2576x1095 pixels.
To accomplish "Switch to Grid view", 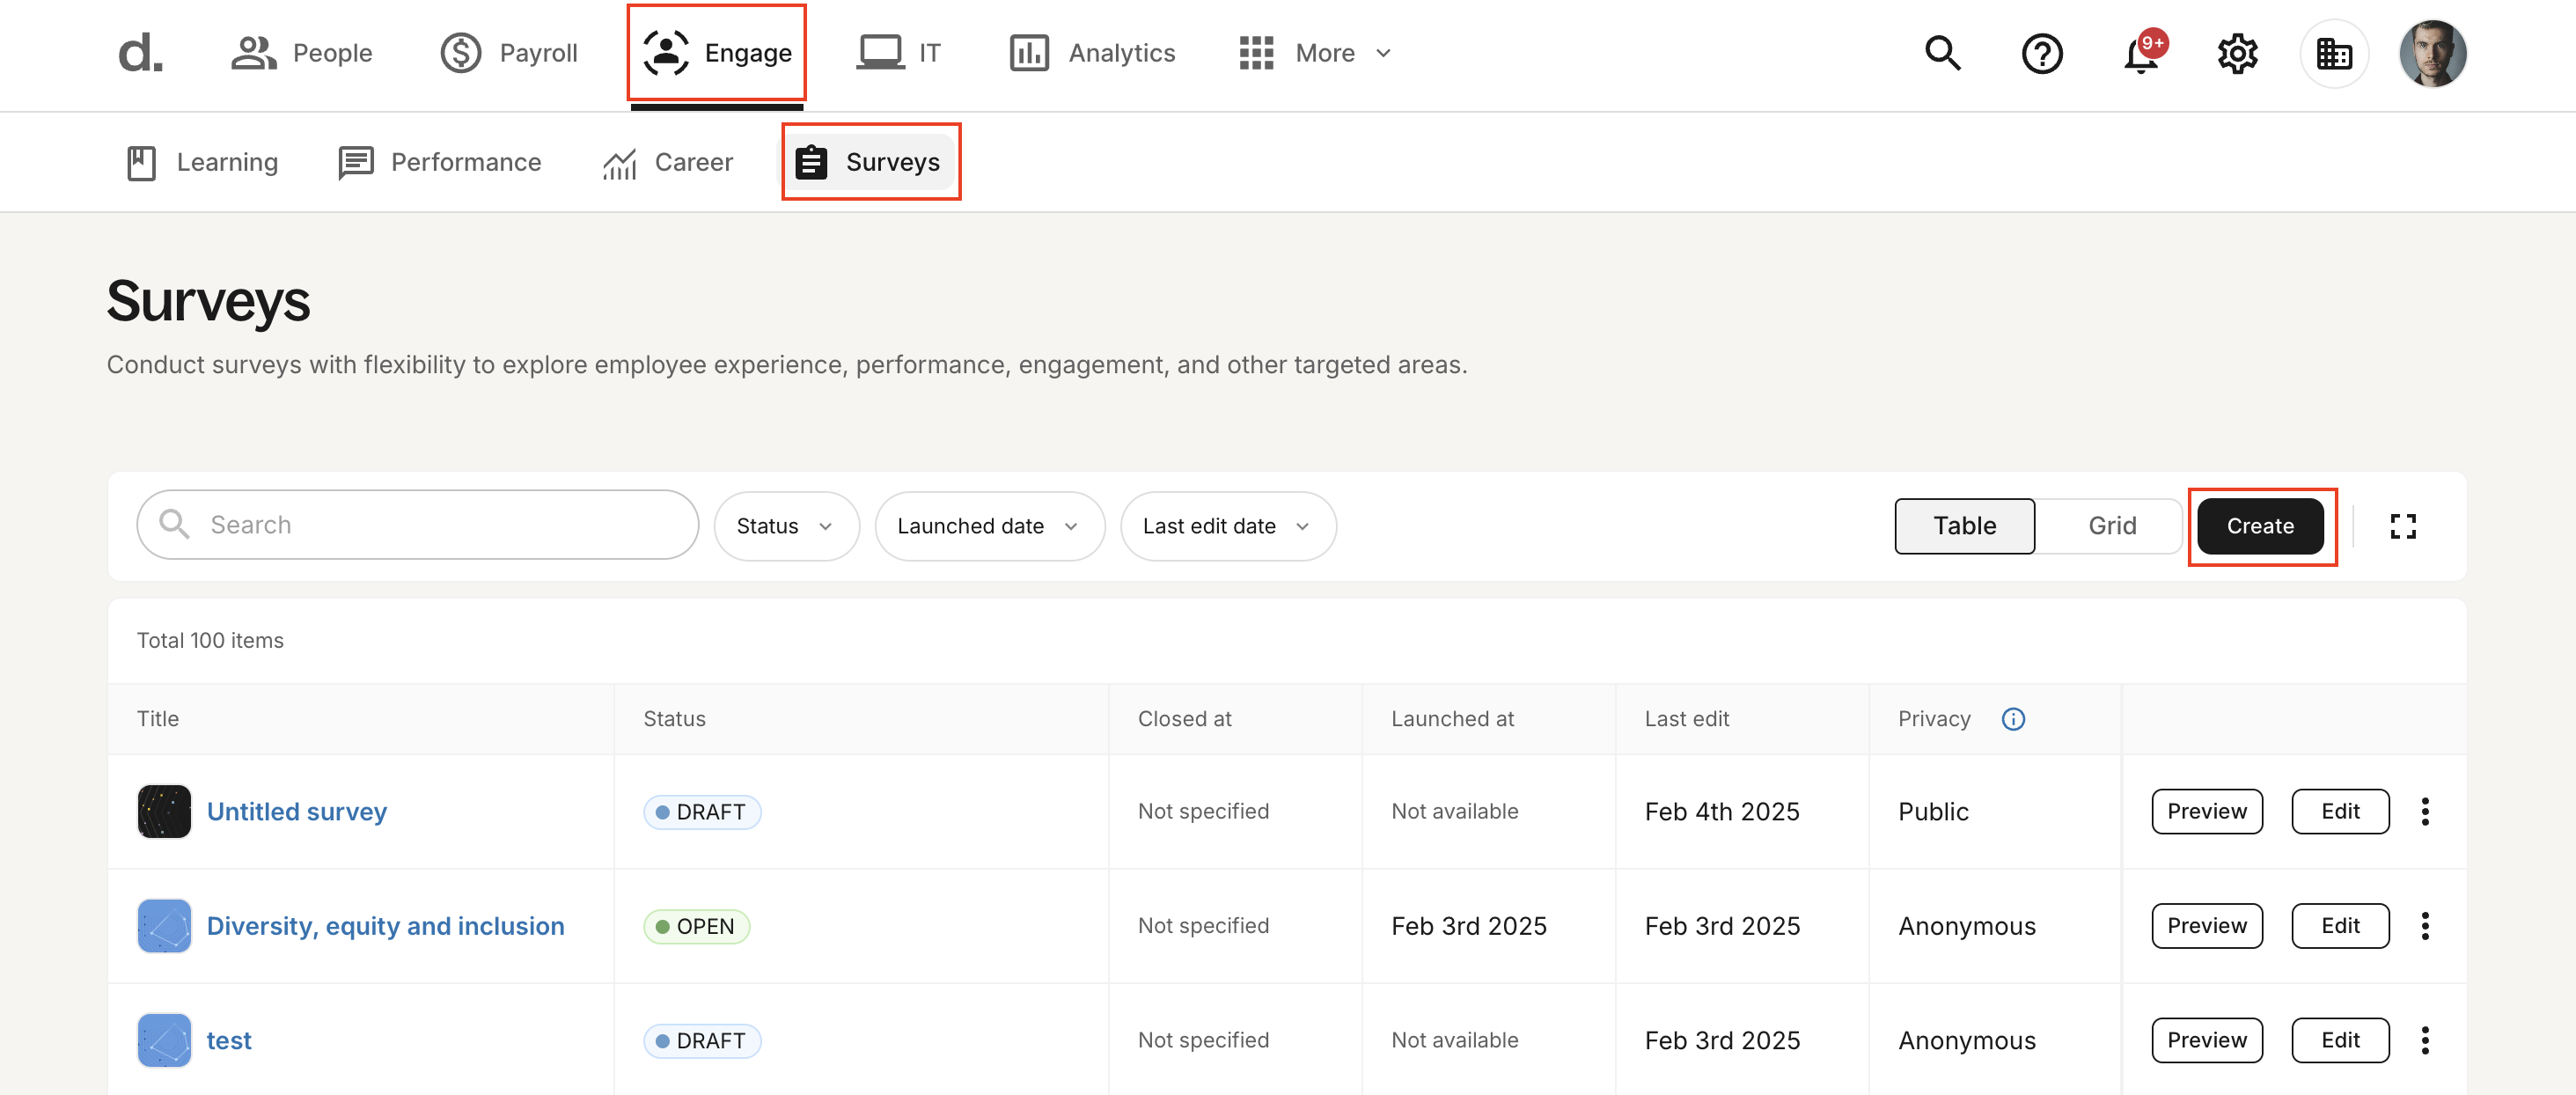I will pyautogui.click(x=2111, y=526).
